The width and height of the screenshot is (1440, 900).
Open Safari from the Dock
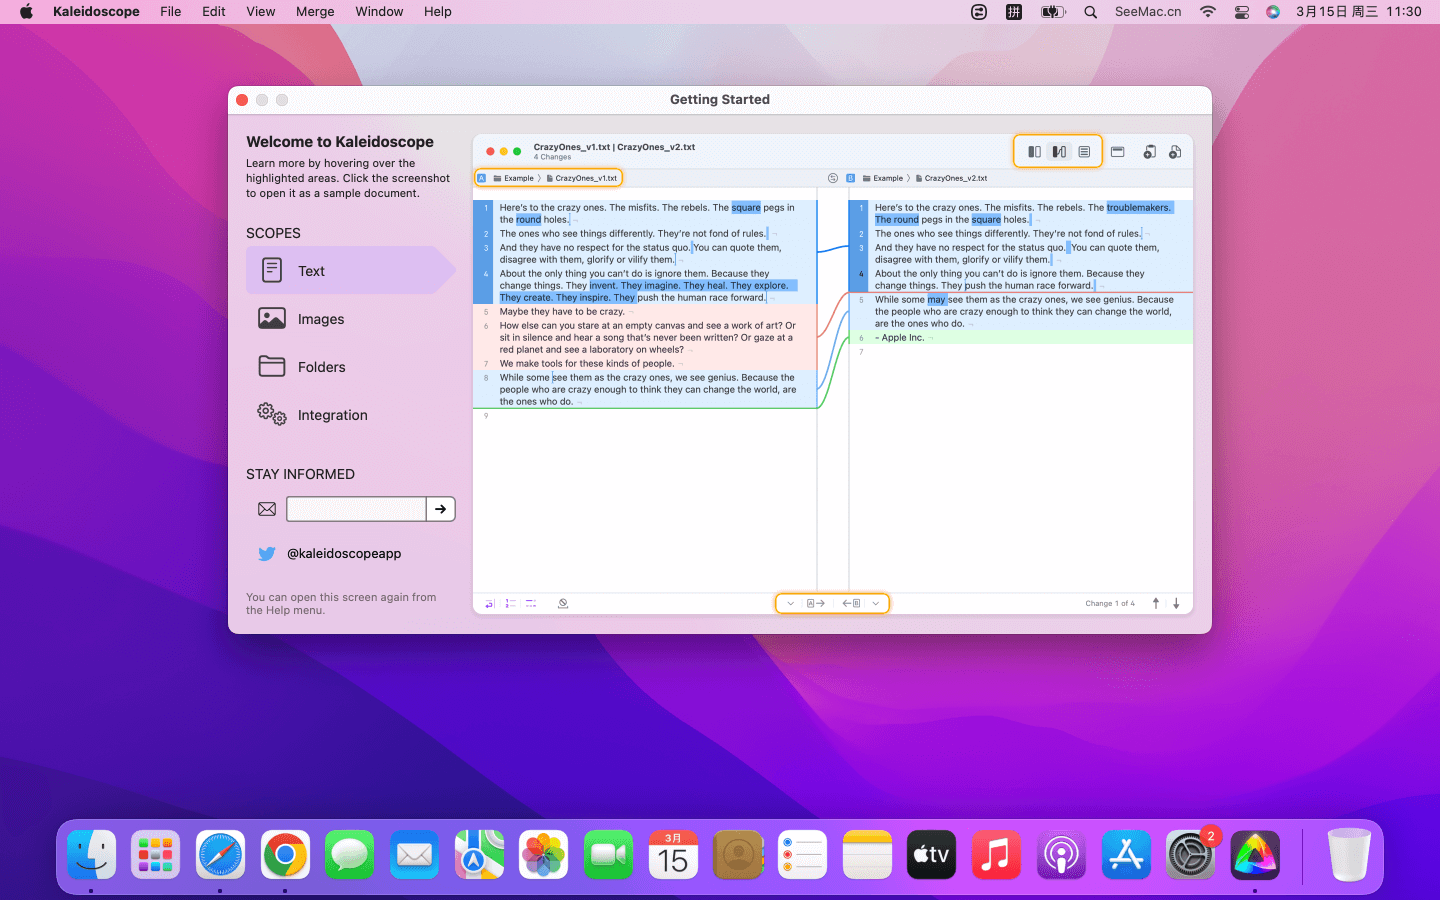[x=220, y=855]
